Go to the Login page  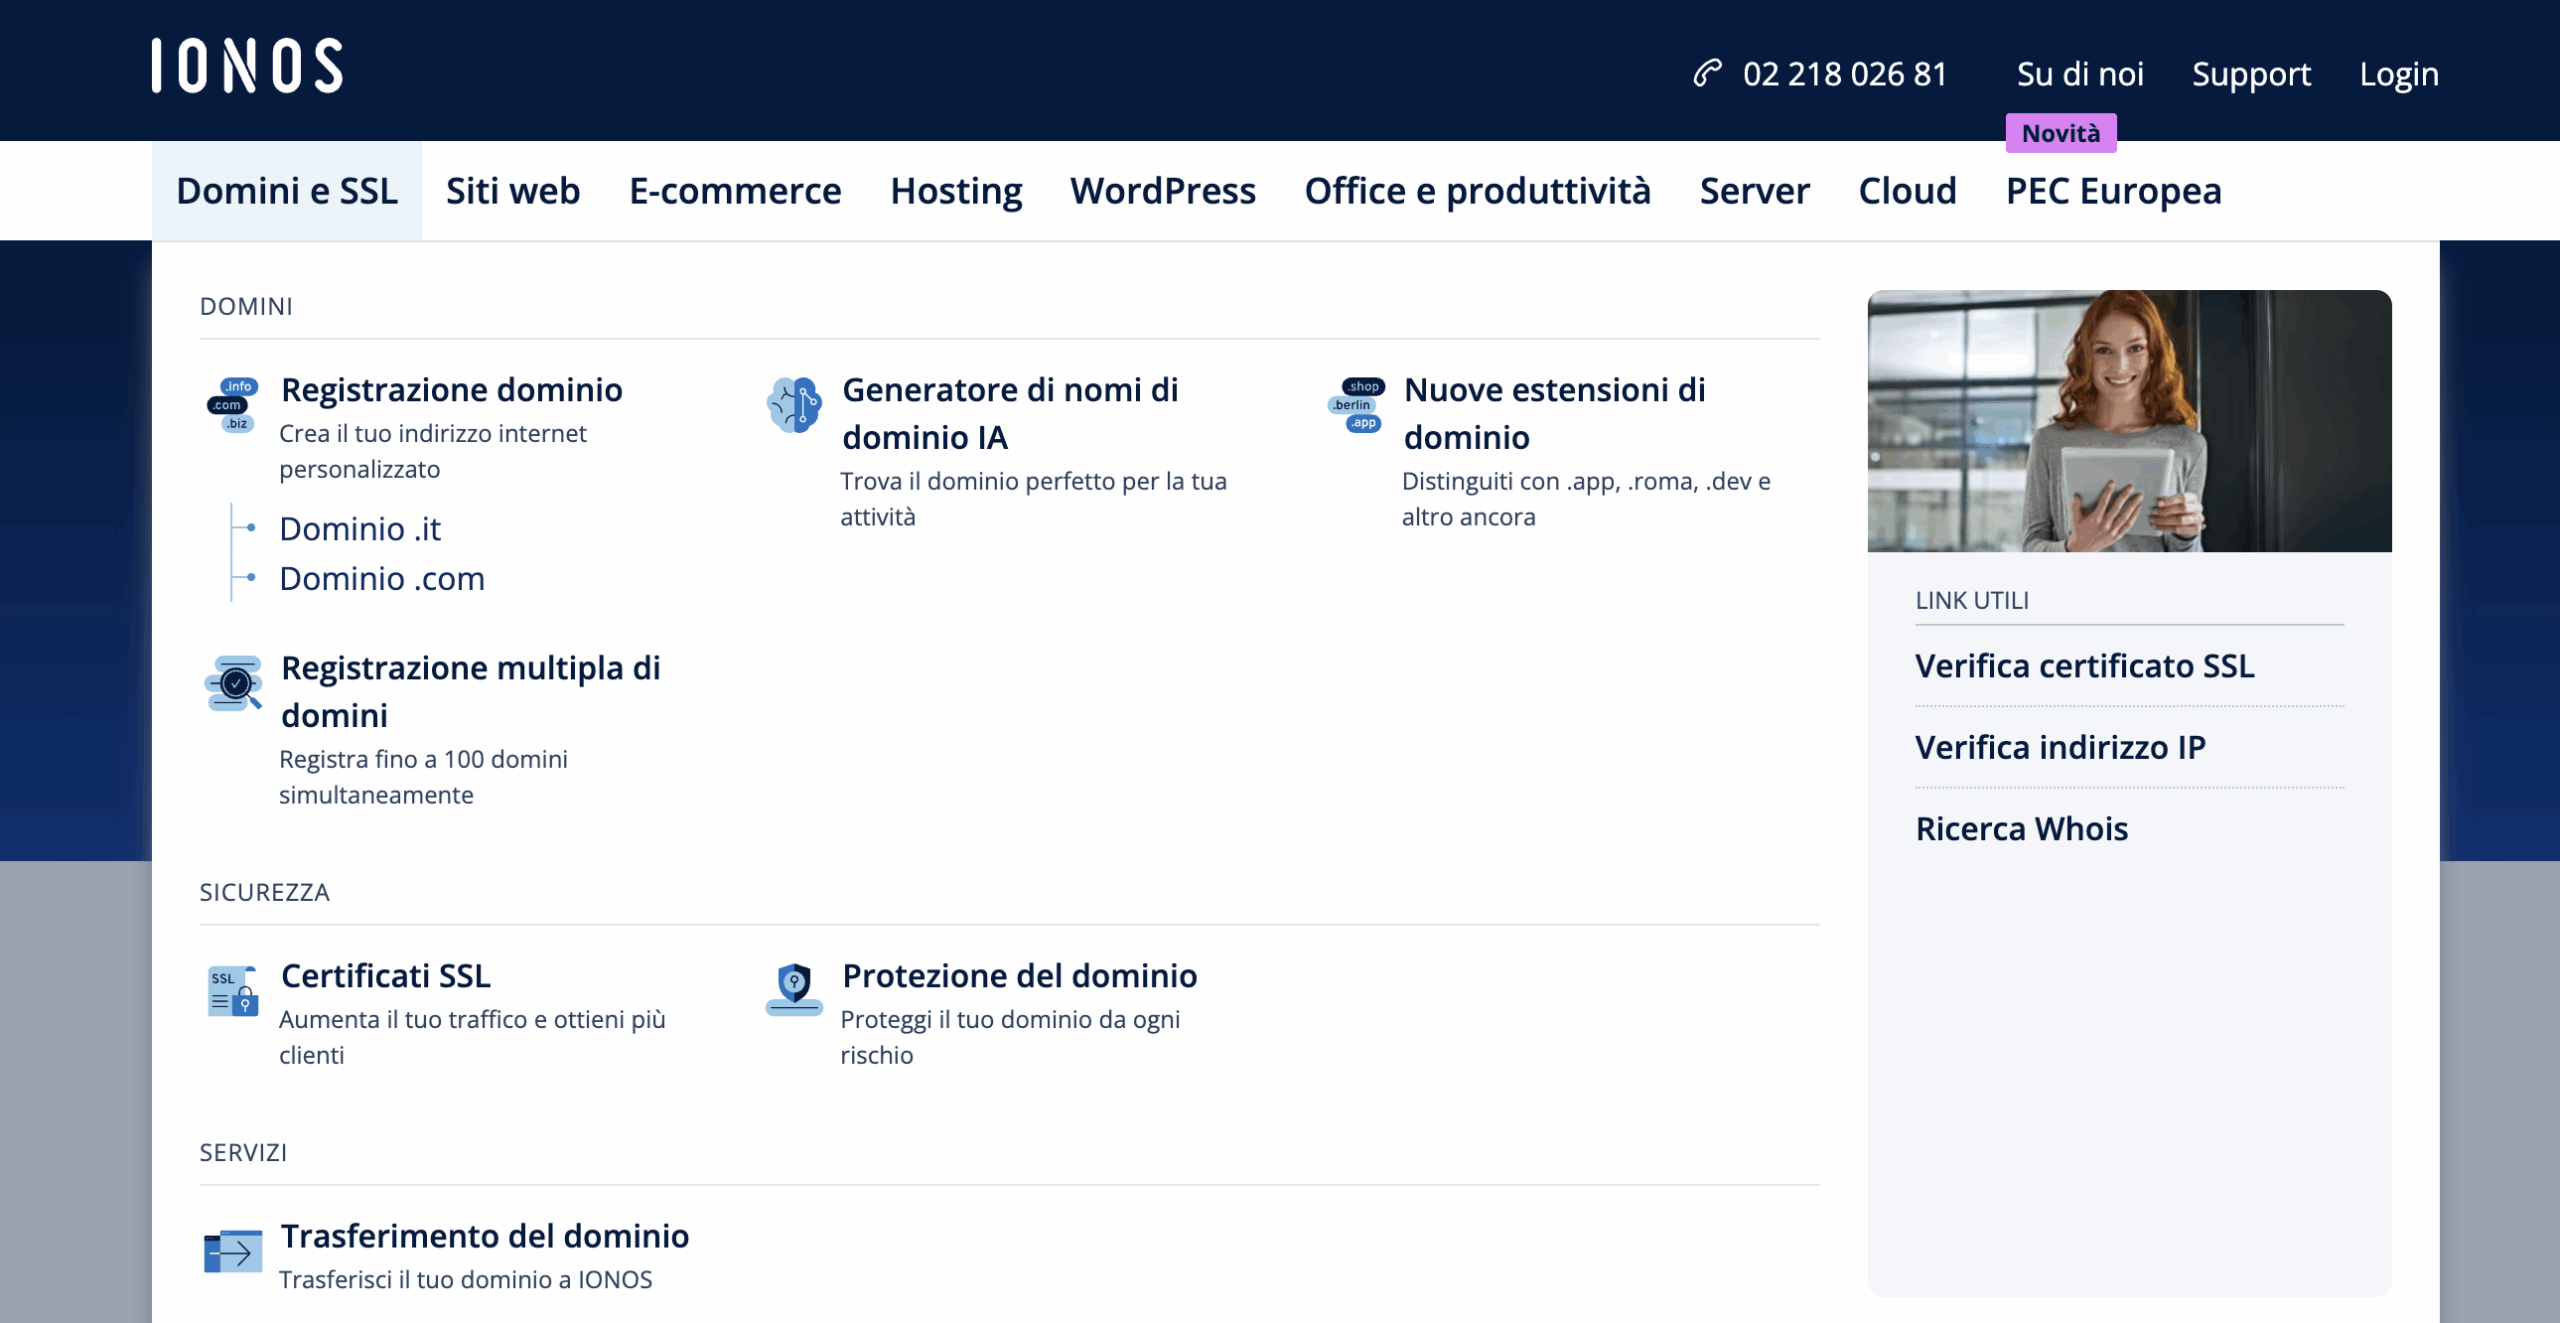coord(2398,74)
